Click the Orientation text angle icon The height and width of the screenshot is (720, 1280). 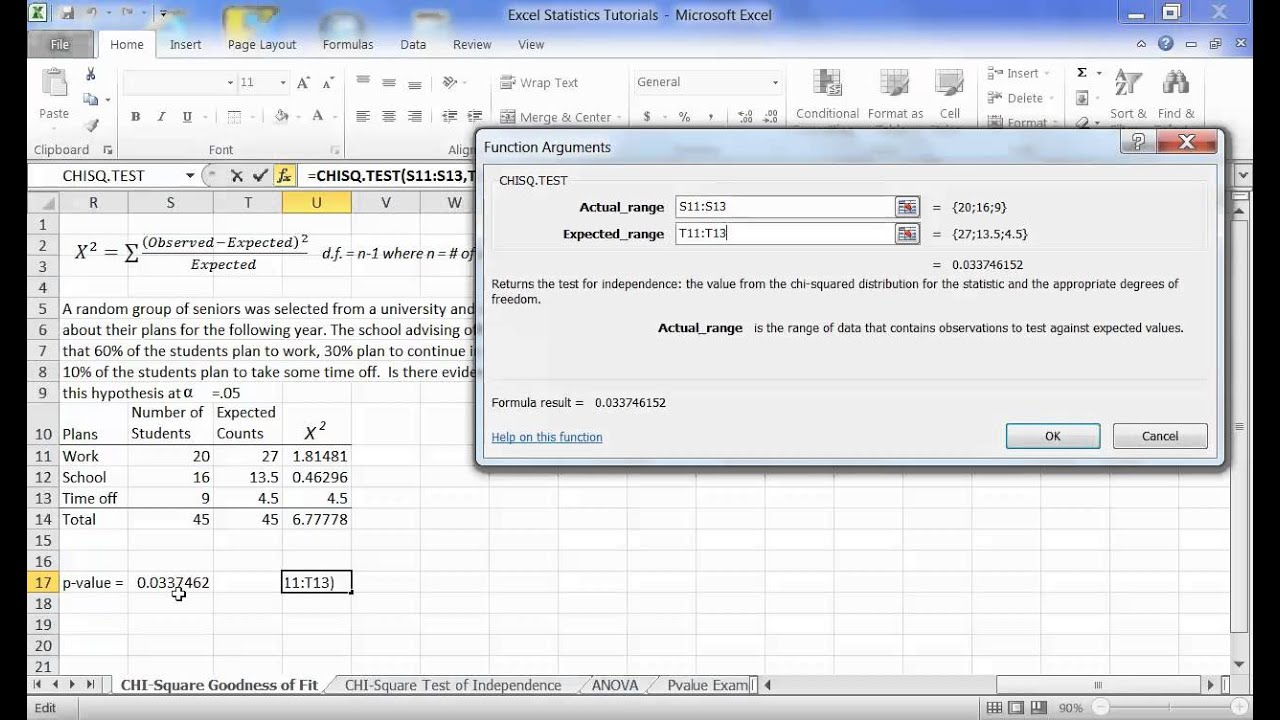[450, 82]
